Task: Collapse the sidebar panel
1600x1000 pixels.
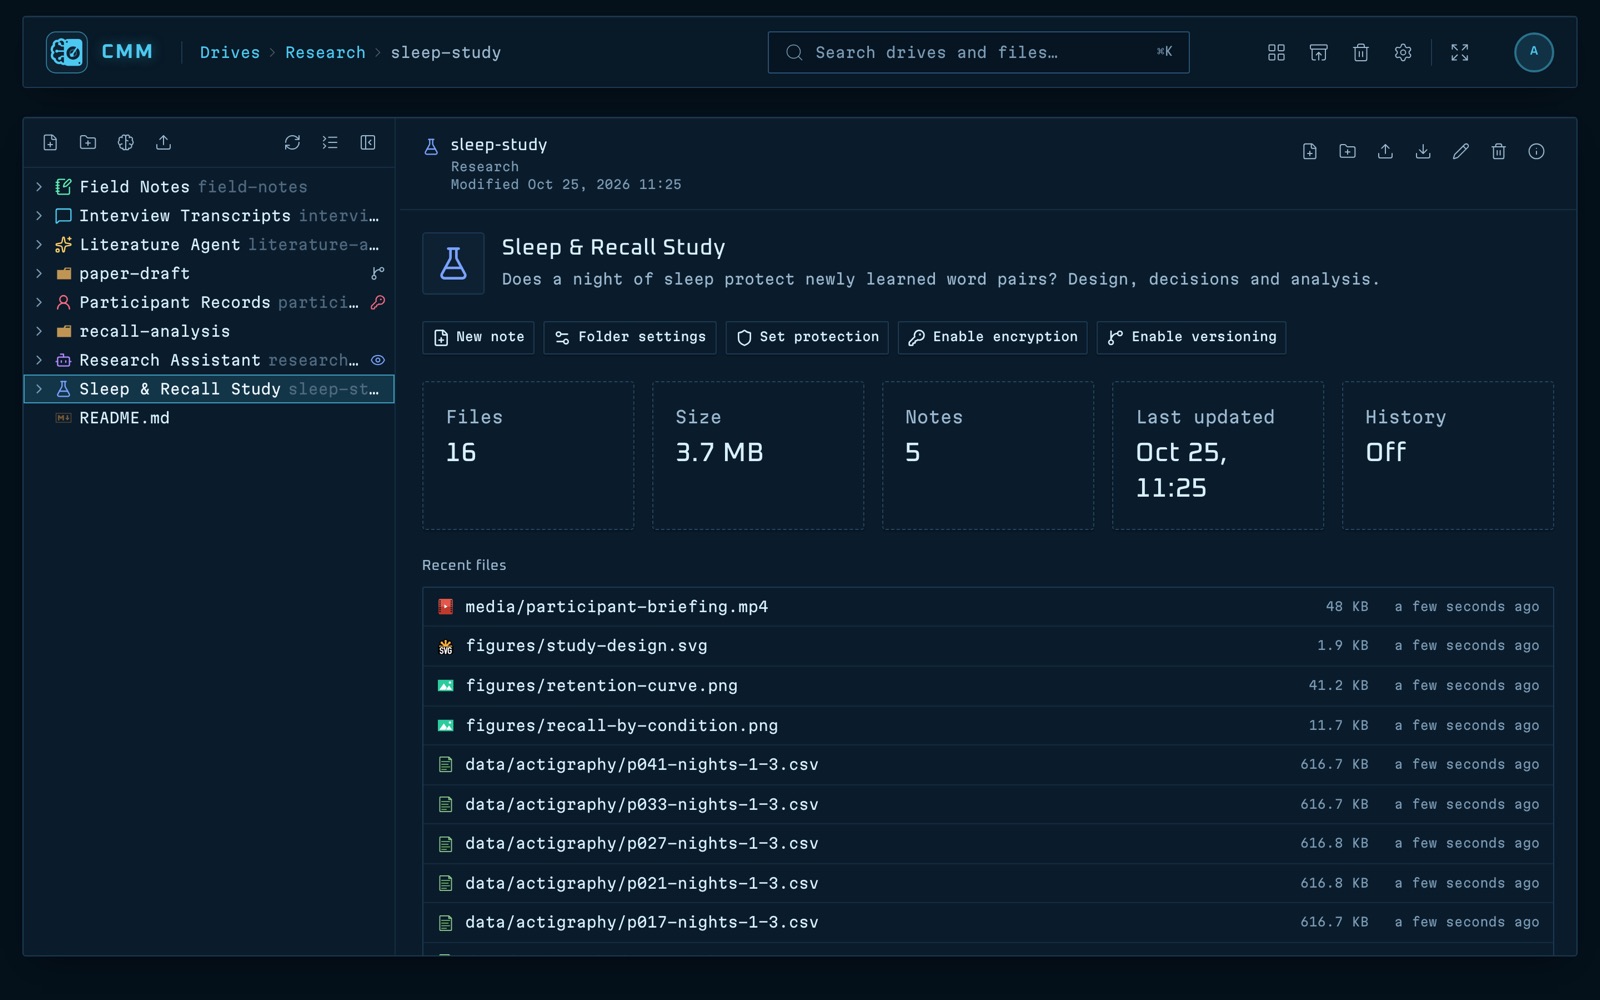Action: pos(368,143)
